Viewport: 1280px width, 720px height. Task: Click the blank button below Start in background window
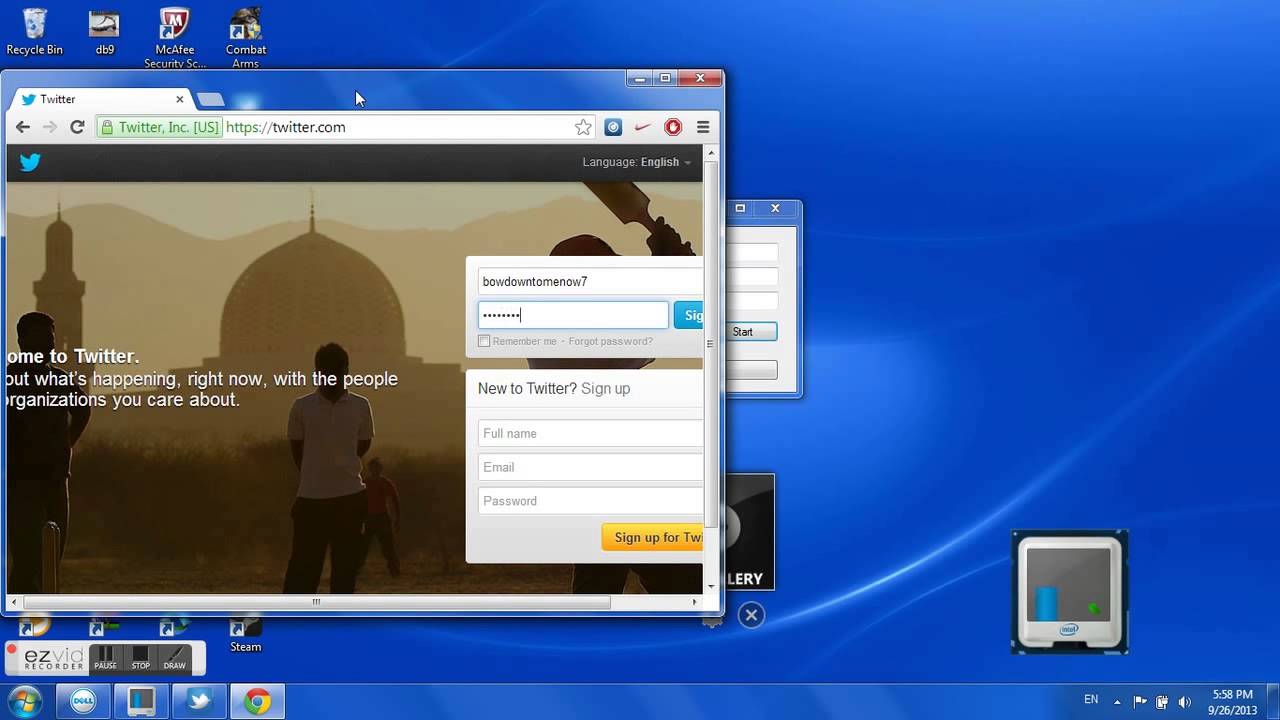pyautogui.click(x=751, y=370)
